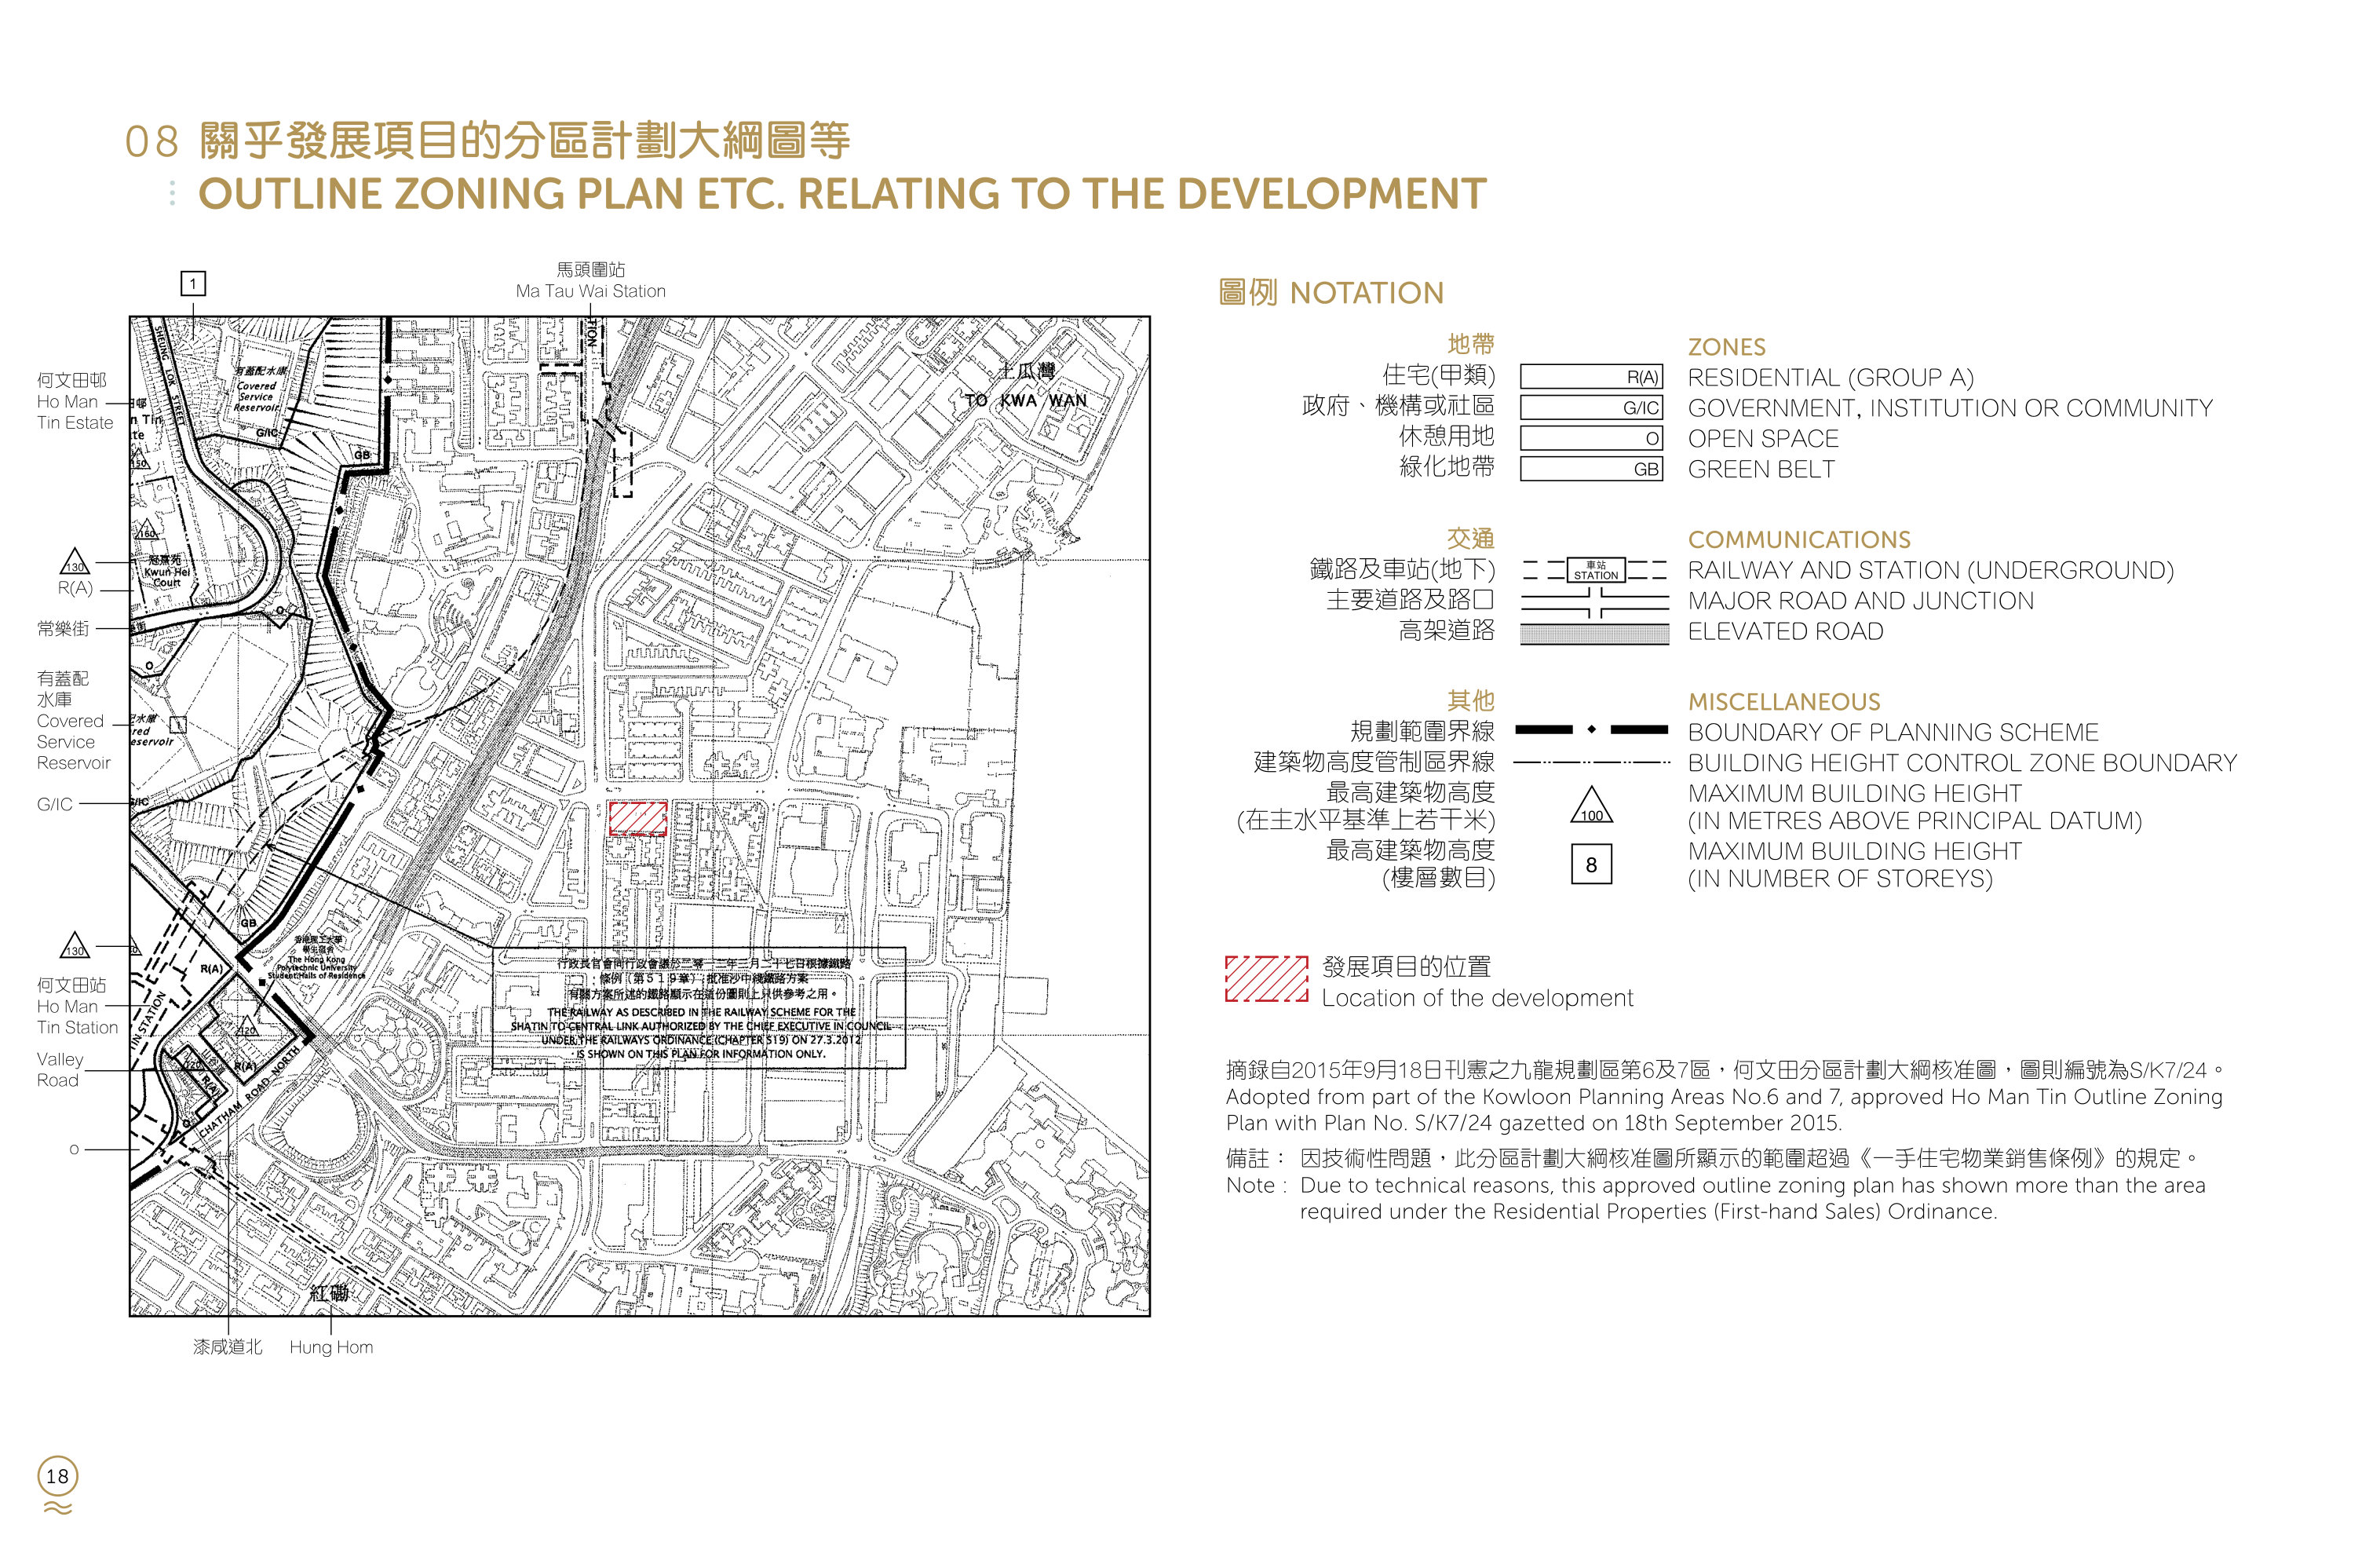Viewport: 2380px width, 1546px height.
Task: Click the boundary of planning scheme line symbol
Action: [1592, 730]
